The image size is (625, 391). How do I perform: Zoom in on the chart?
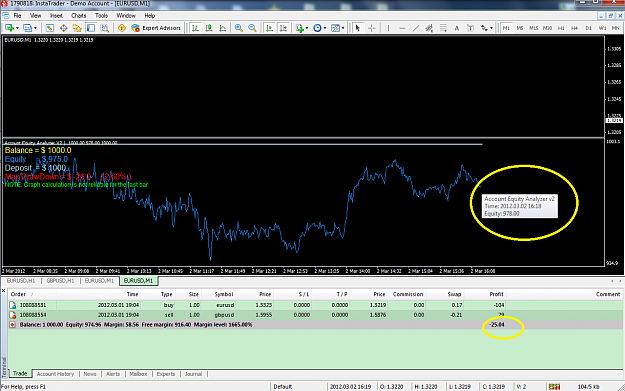239,28
